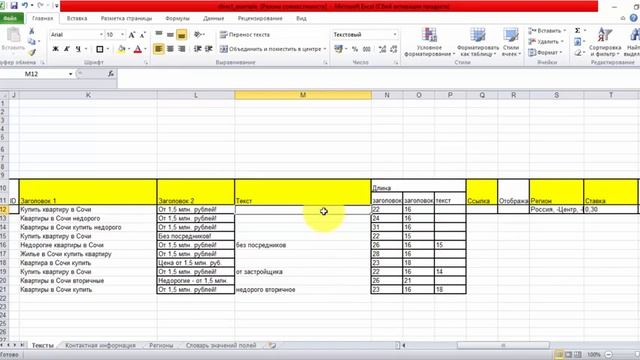
Task: Click cell 'без посредников' in row 16
Action: point(302,245)
